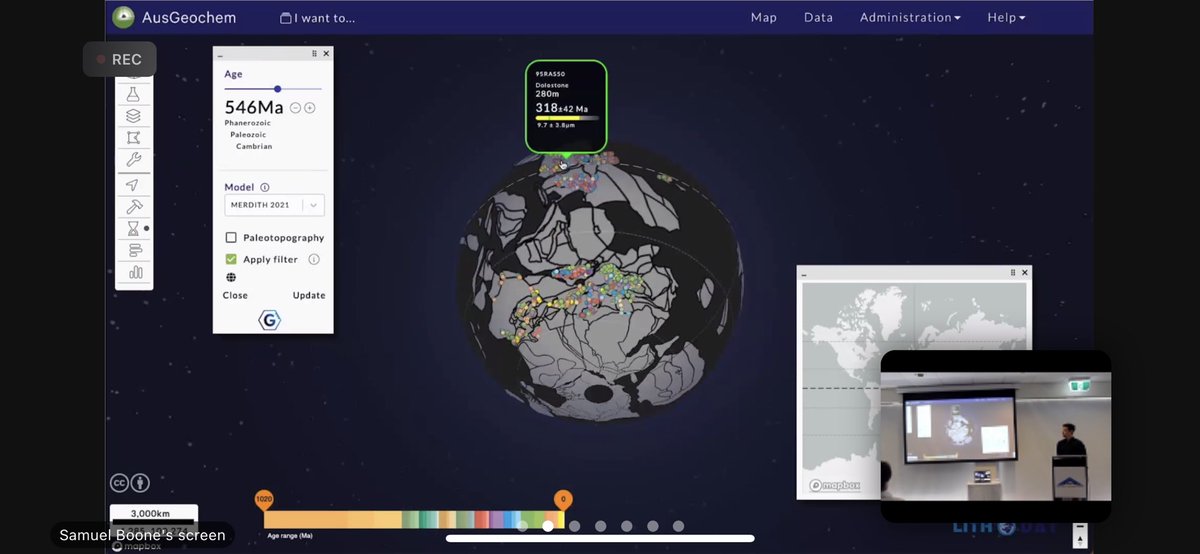
Task: Open the wrench settings tool
Action: coord(134,160)
